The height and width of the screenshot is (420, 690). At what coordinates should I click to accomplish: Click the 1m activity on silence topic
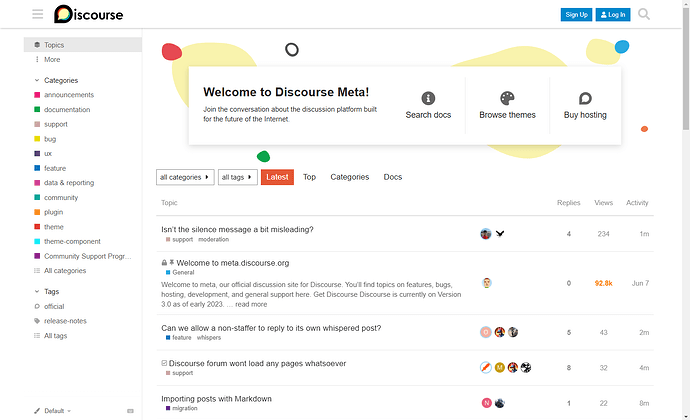[644, 234]
